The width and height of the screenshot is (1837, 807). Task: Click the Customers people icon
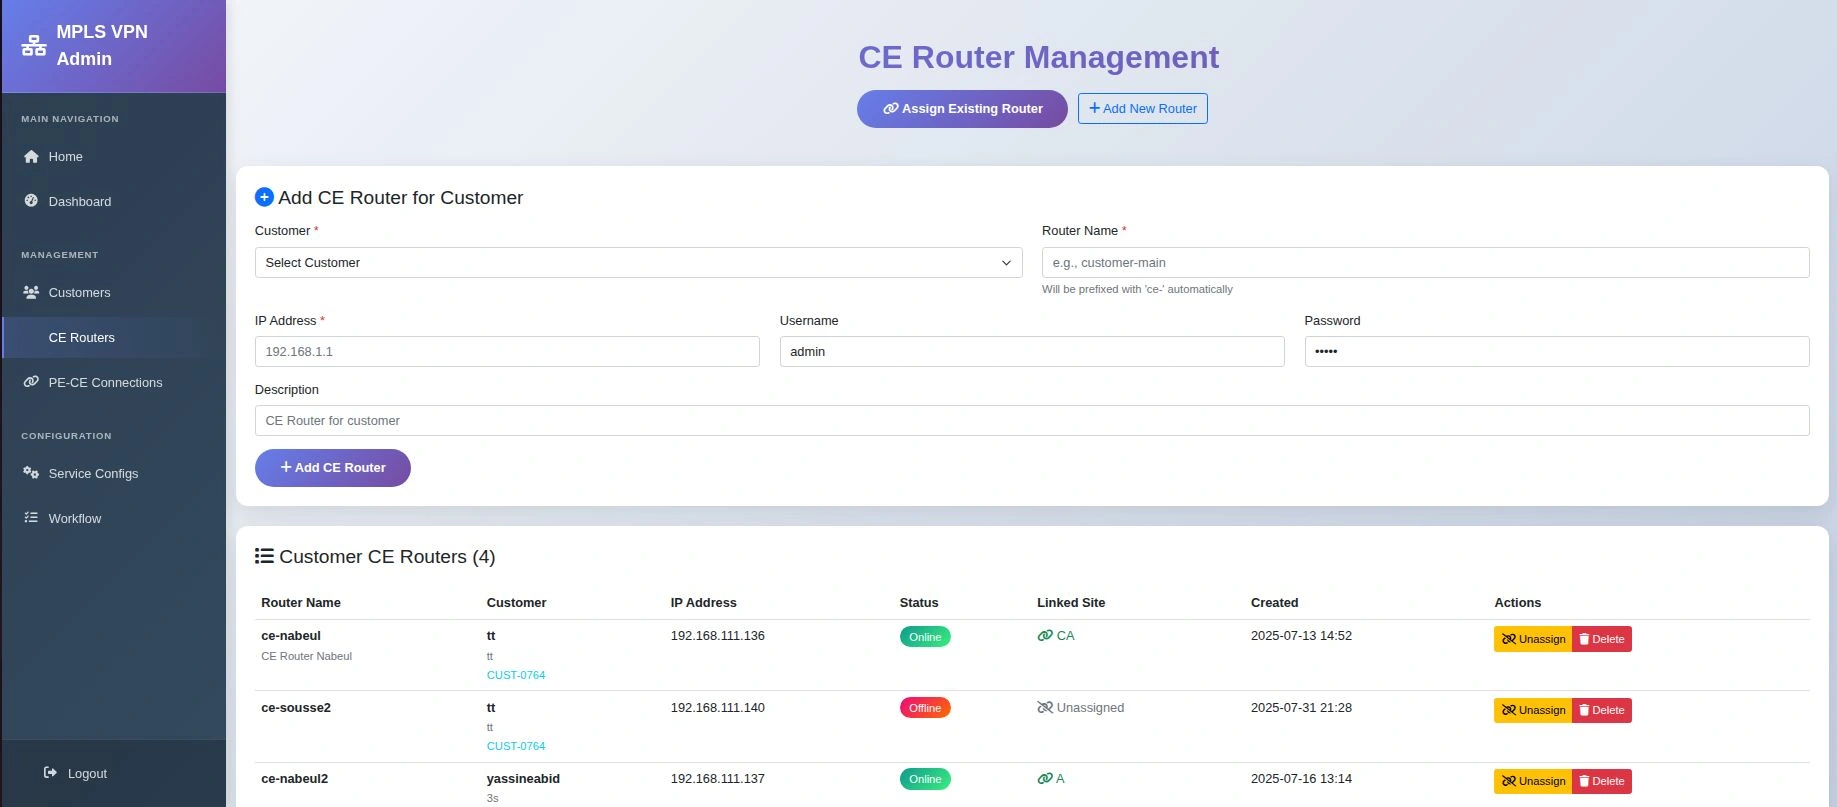(31, 292)
